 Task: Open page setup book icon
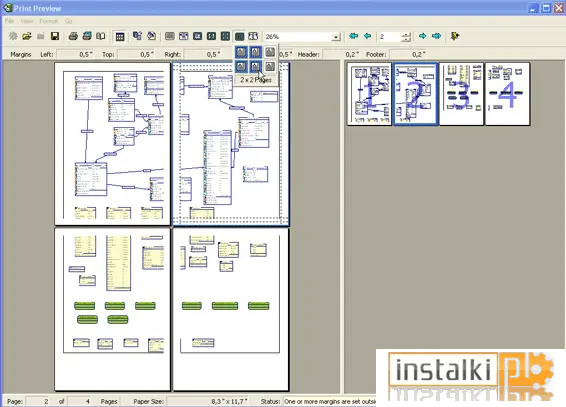[x=101, y=36]
